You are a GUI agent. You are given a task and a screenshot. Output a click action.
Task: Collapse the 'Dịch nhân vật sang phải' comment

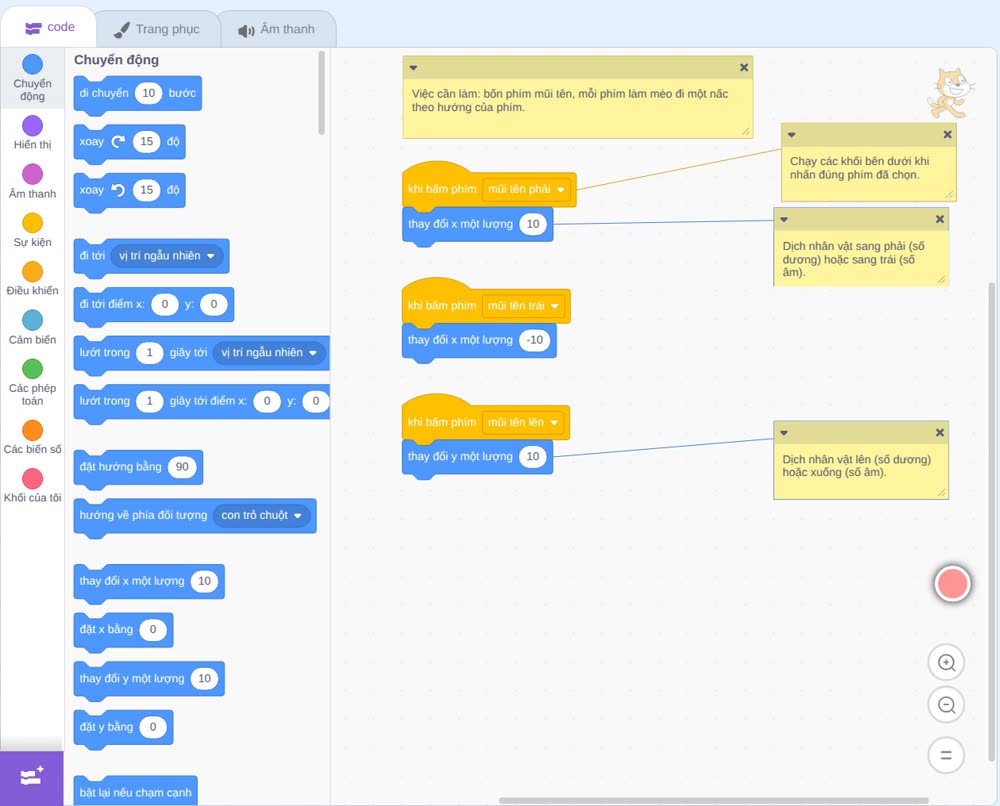[784, 219]
